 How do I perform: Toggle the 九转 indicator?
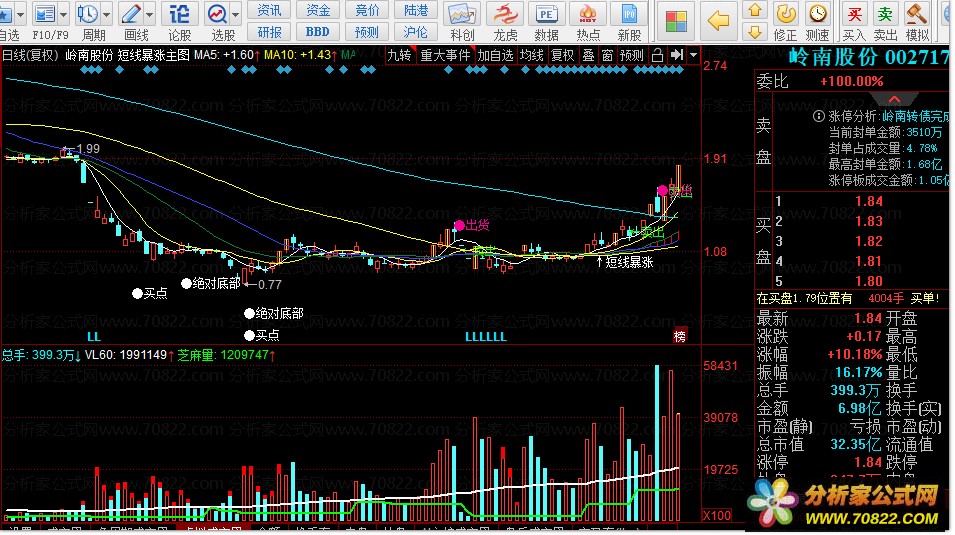pyautogui.click(x=400, y=55)
